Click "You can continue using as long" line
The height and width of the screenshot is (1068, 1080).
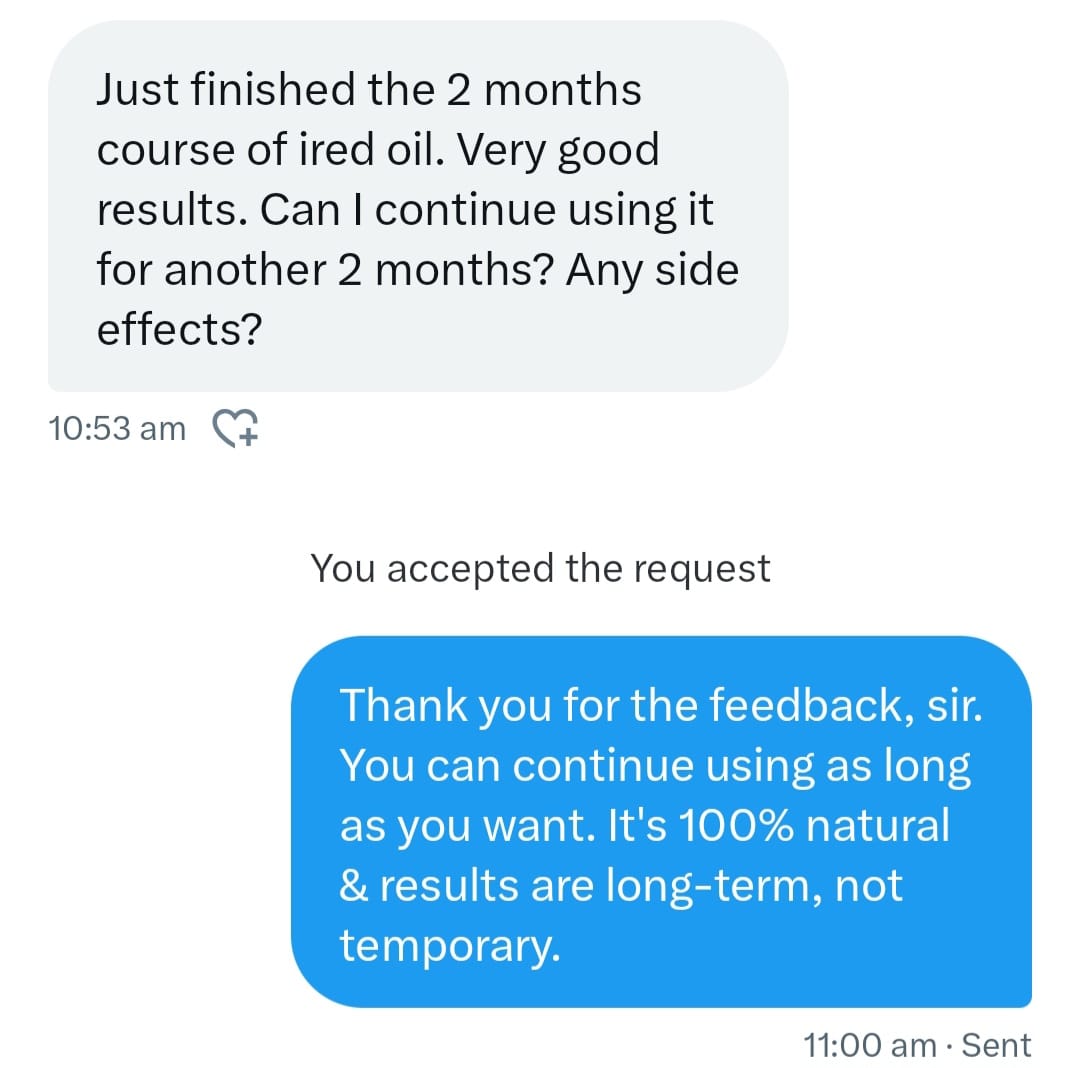pos(655,766)
